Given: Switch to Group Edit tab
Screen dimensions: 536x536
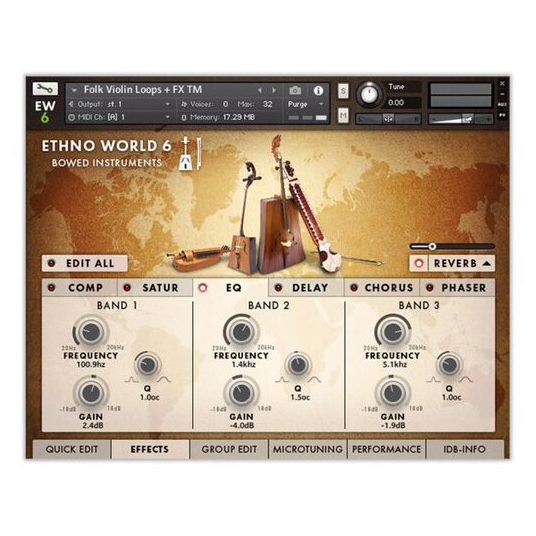Looking at the screenshot, I should tap(229, 449).
